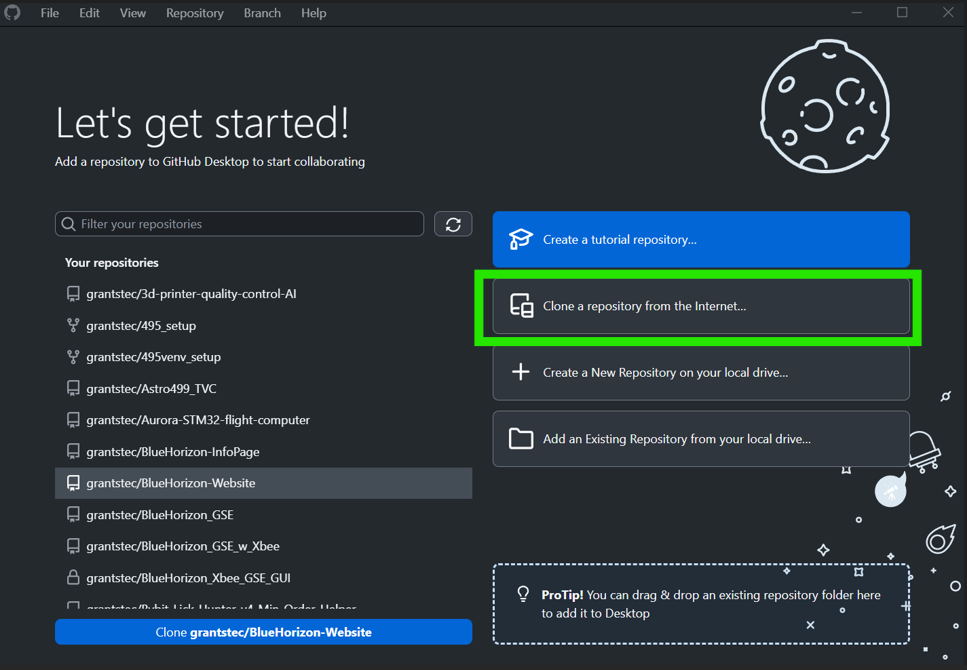The height and width of the screenshot is (670, 967).
Task: Maximize the GitHub Desktop window
Action: pos(902,12)
